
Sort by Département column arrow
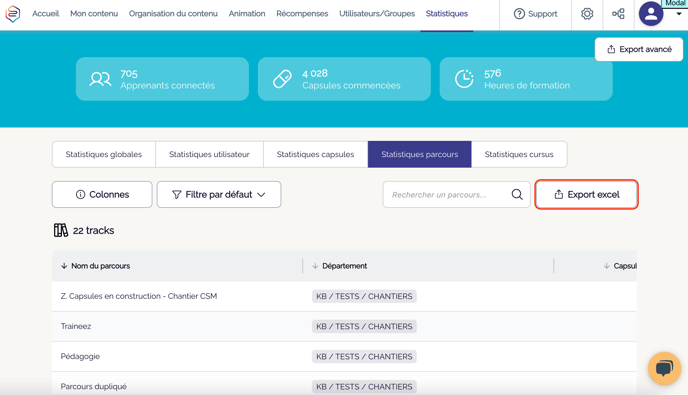pyautogui.click(x=315, y=266)
